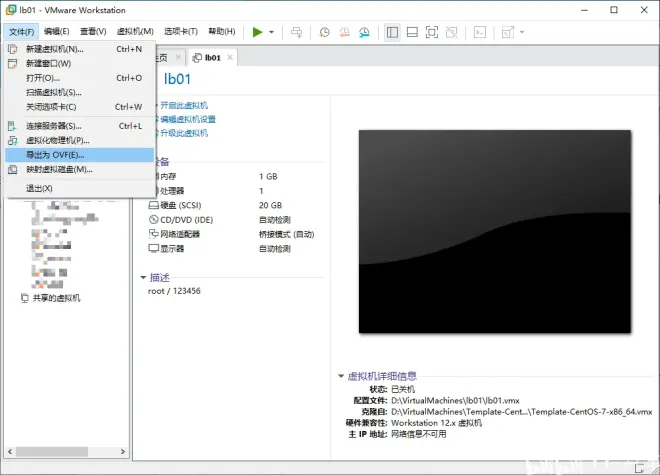Click the 处理器 device row
Viewport: 660px width, 475px height.
pos(234,191)
